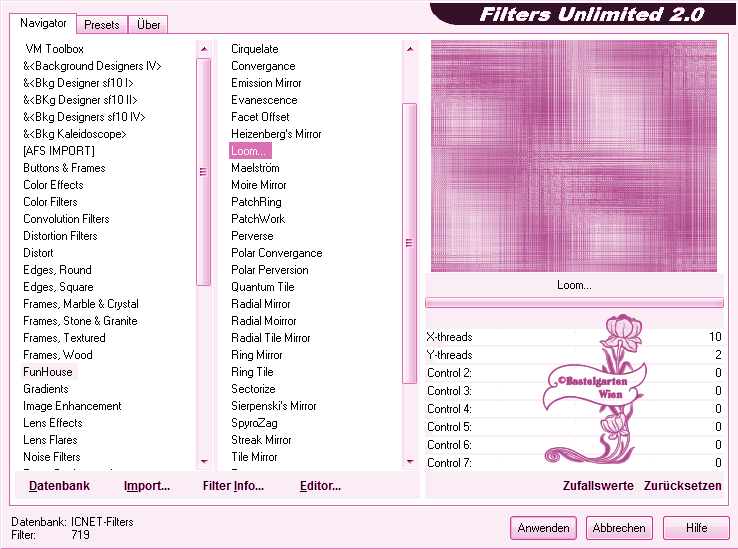Select the Distort category
Image resolution: width=738 pixels, height=549 pixels.
(x=38, y=253)
